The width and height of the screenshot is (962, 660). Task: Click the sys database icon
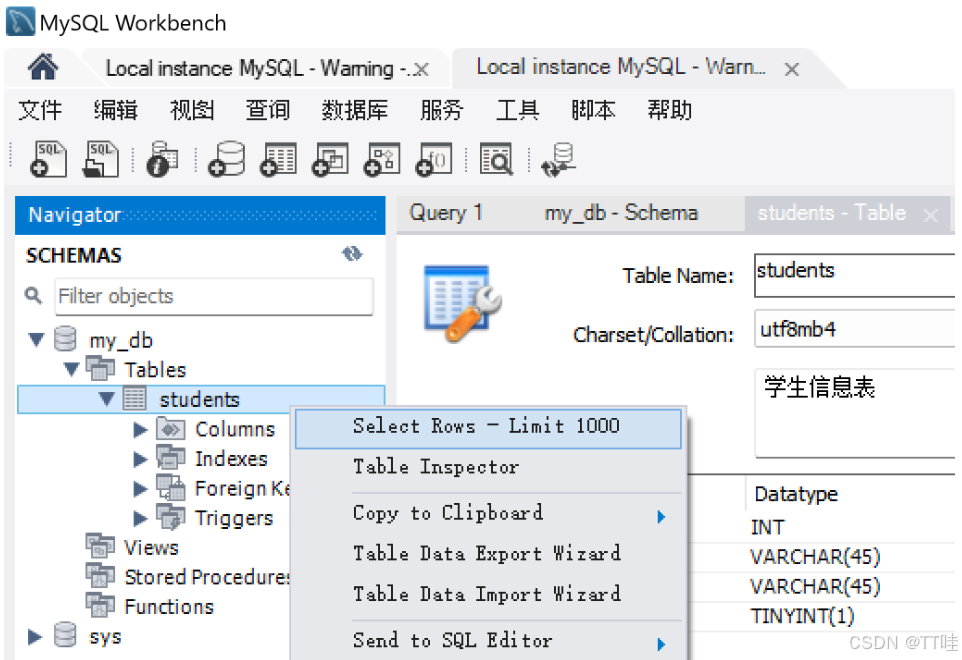(x=65, y=635)
